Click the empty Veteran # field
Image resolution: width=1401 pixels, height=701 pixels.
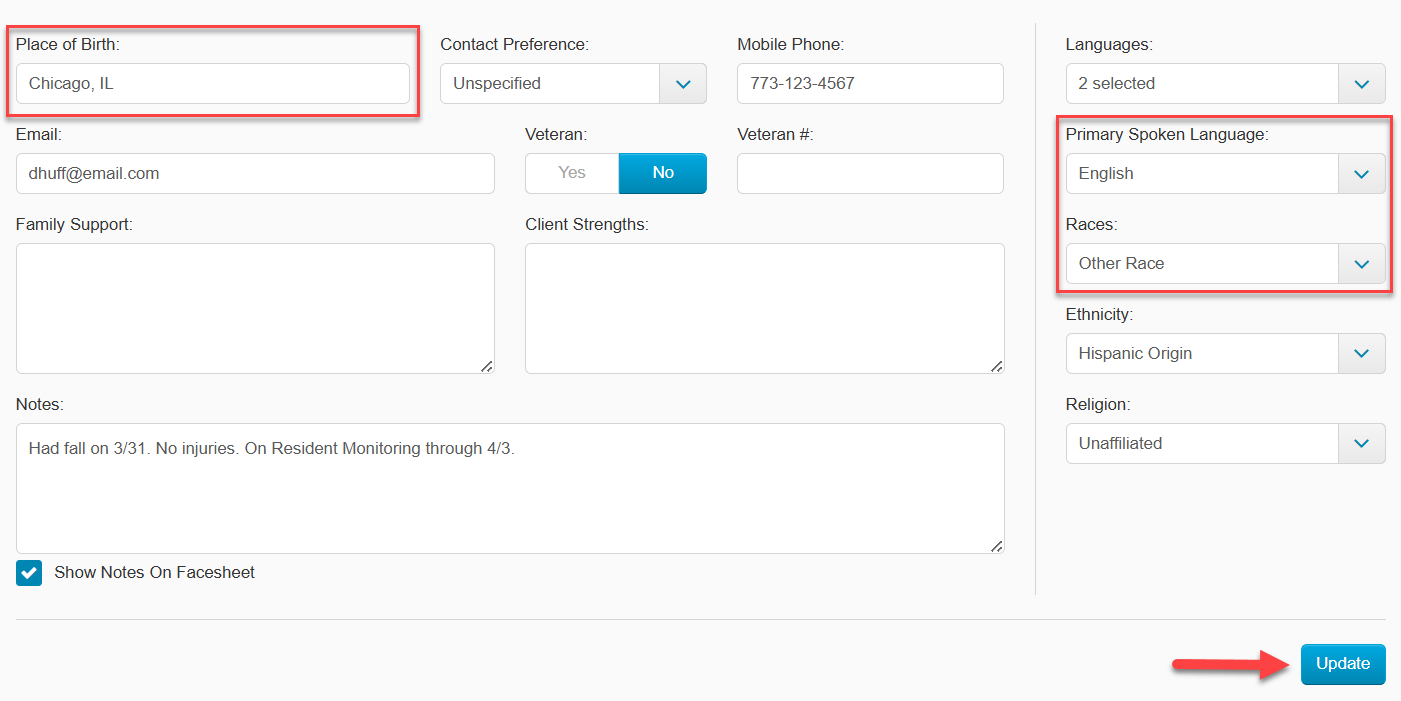[x=870, y=174]
